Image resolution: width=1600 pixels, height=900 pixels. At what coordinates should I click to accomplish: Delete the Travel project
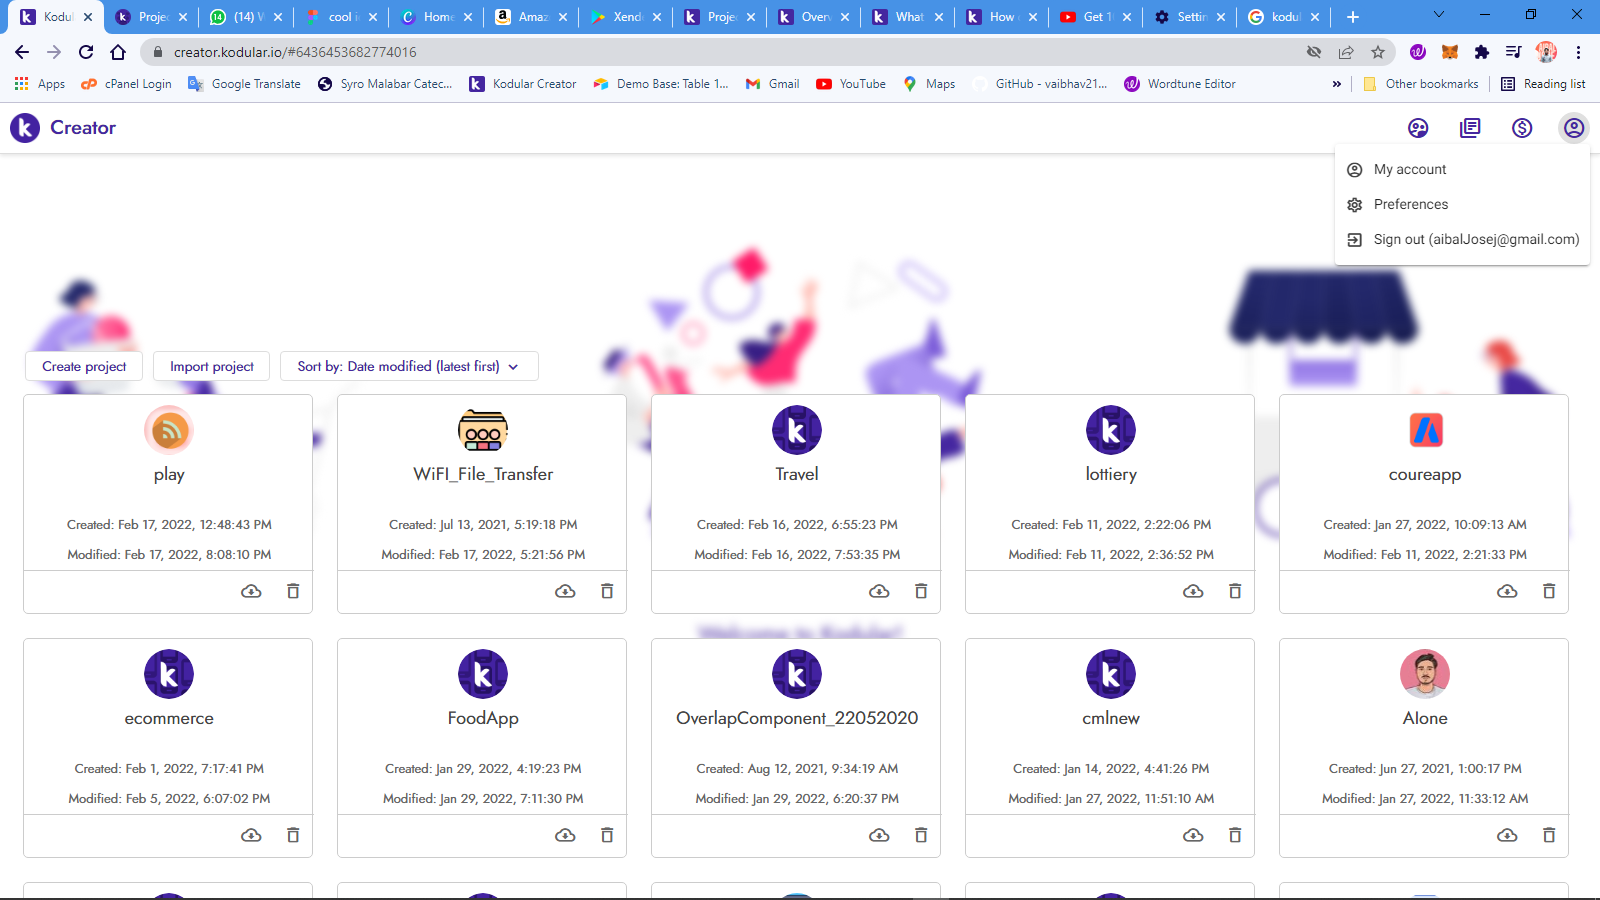tap(921, 591)
